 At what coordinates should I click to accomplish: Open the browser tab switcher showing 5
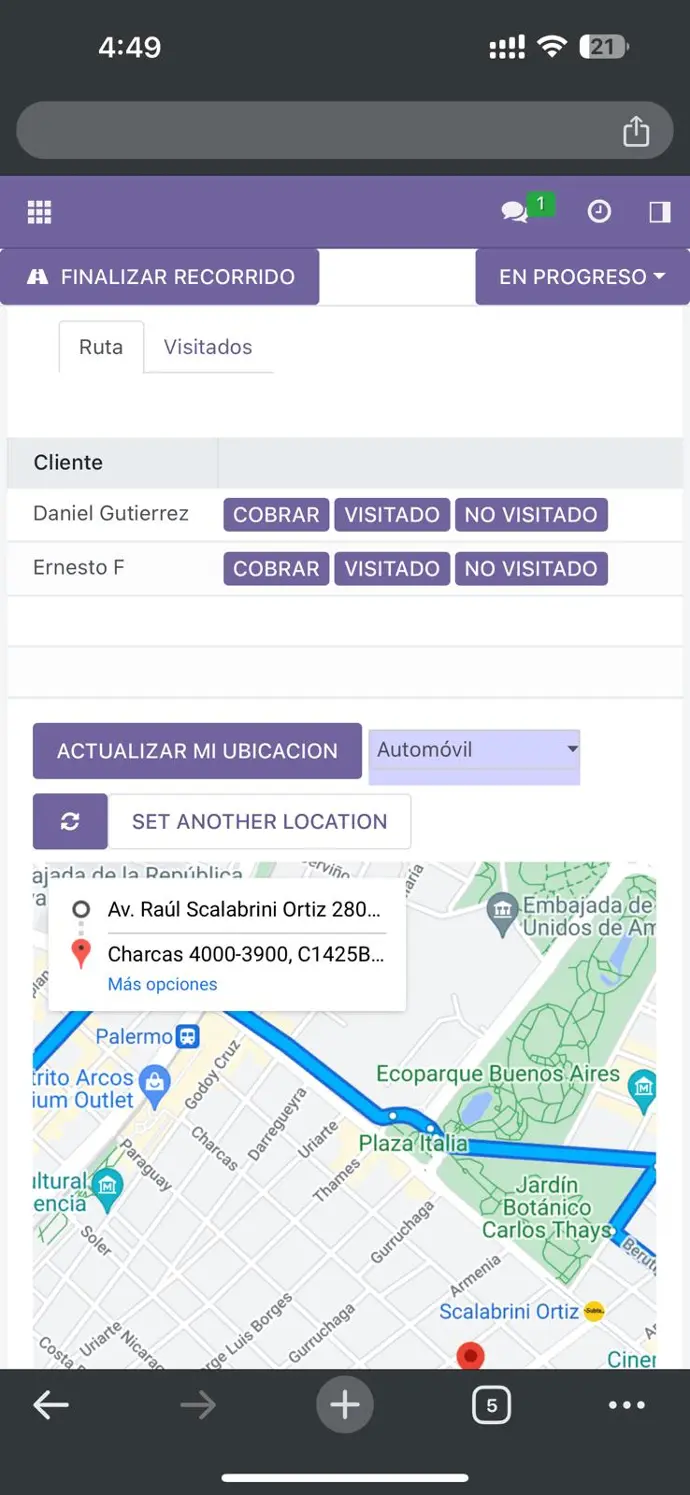tap(491, 1405)
